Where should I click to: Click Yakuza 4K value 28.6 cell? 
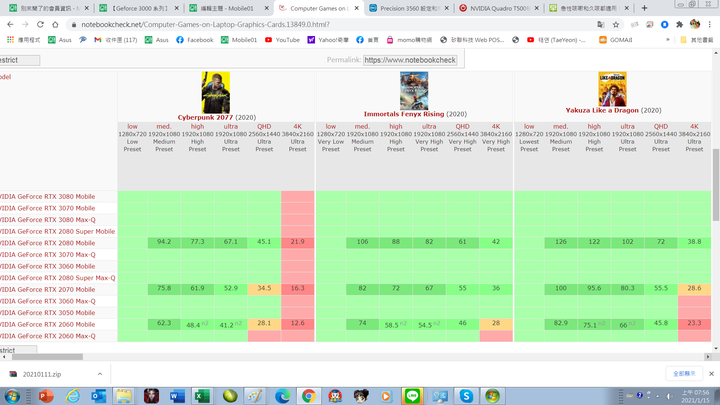point(694,288)
